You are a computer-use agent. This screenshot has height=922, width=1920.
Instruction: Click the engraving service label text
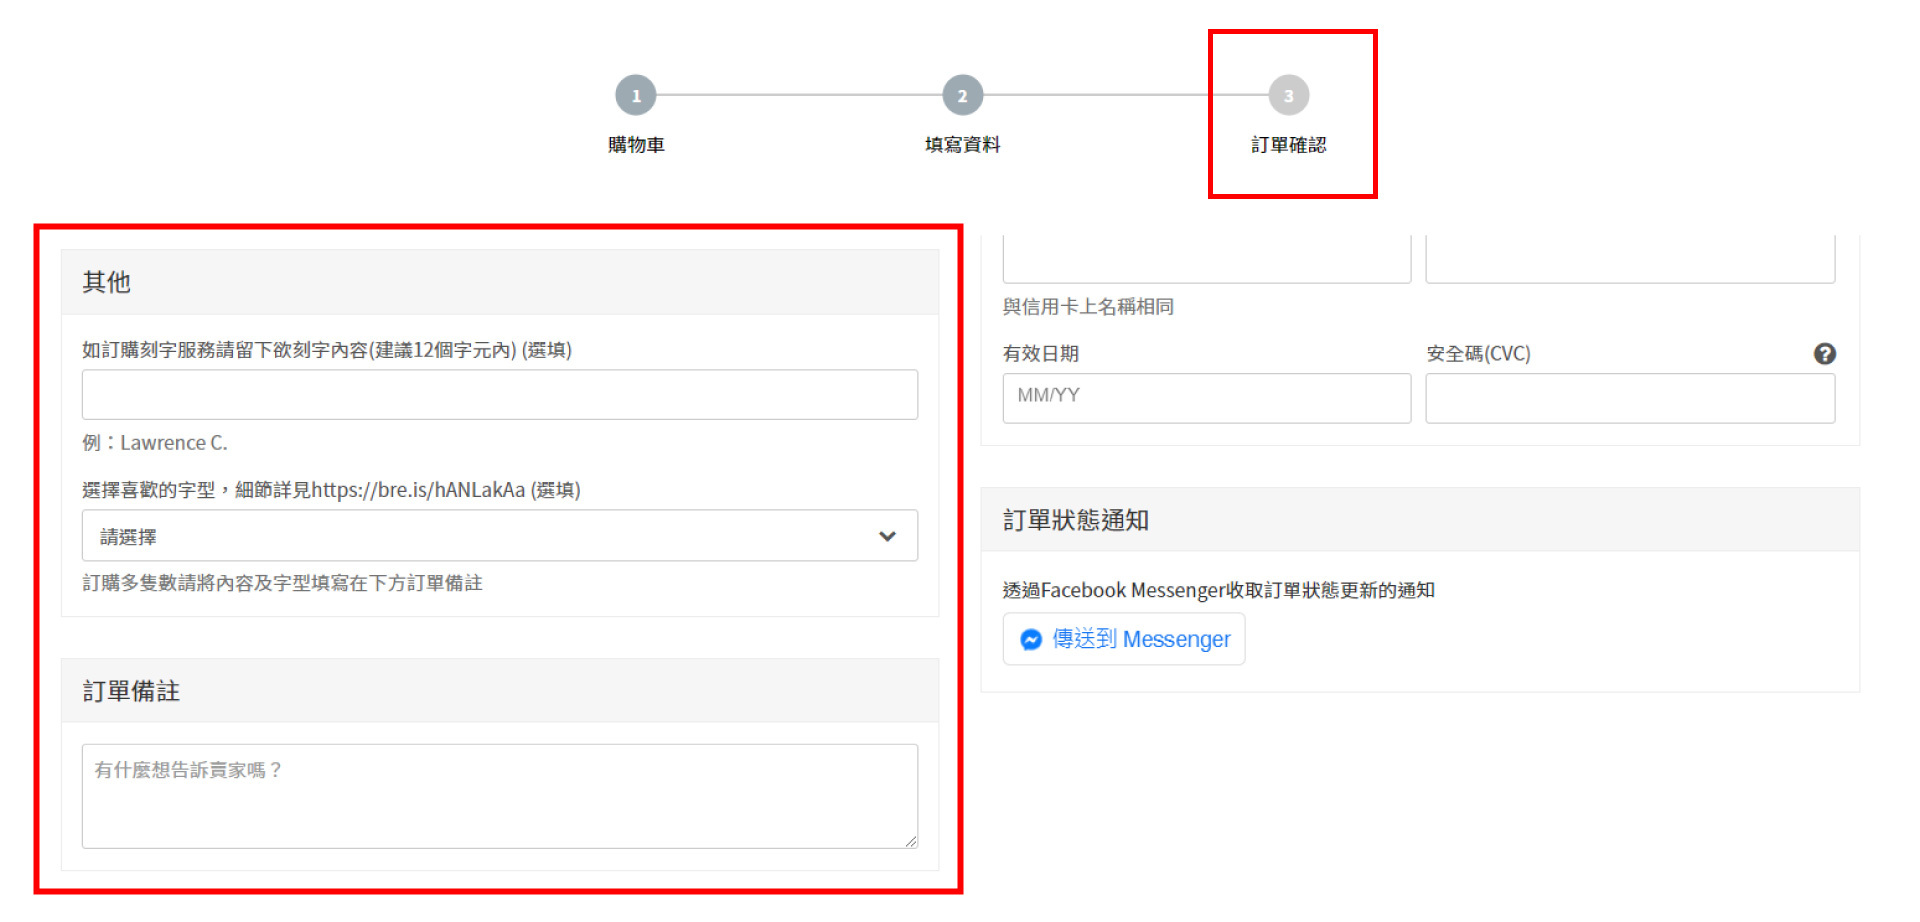point(327,350)
